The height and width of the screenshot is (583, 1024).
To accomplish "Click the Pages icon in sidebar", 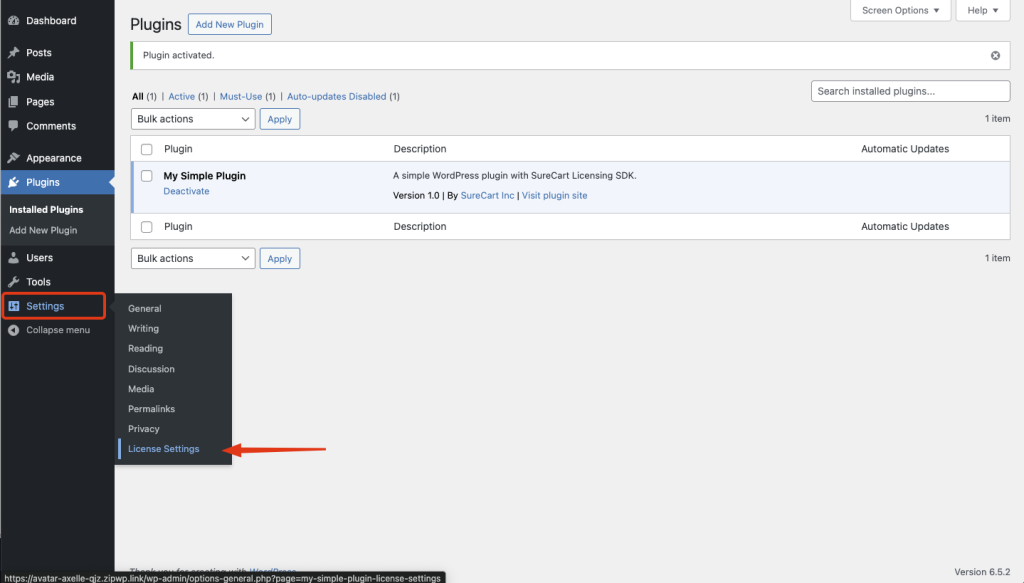I will click(13, 102).
